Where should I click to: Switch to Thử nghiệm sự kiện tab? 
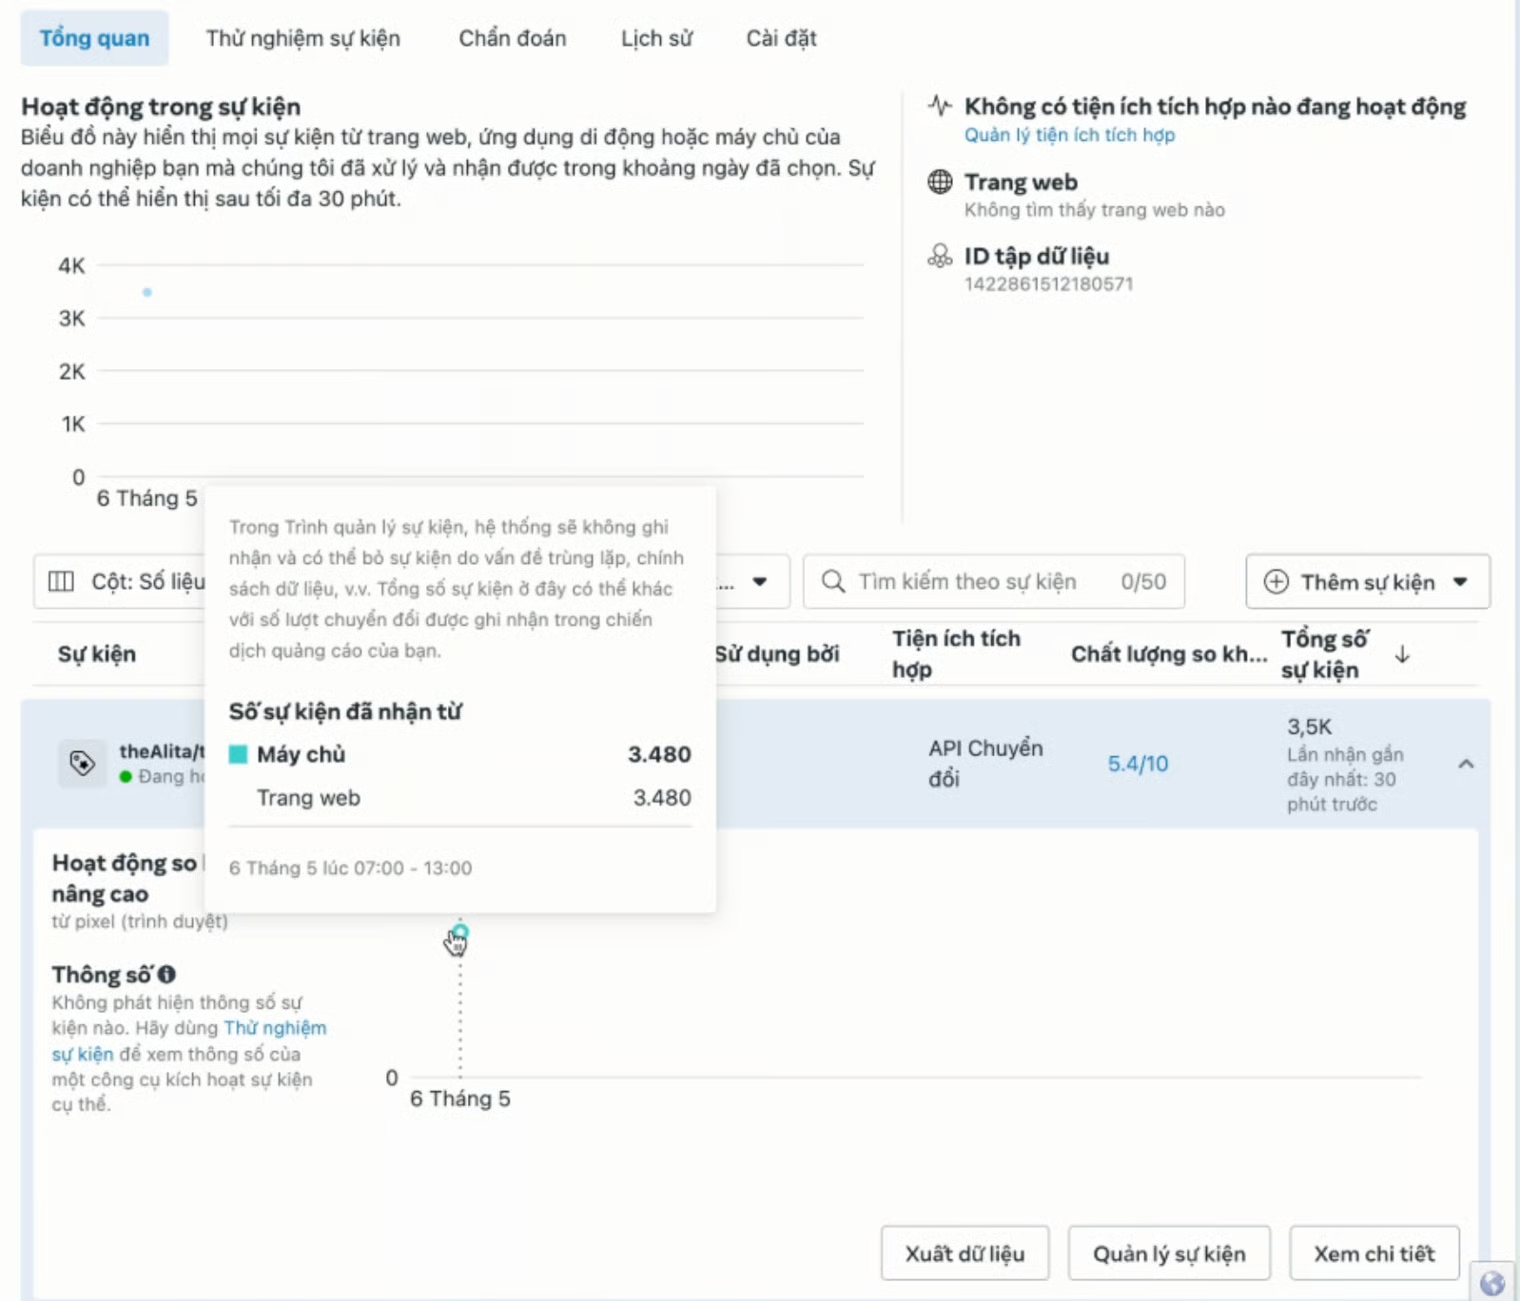pyautogui.click(x=303, y=38)
